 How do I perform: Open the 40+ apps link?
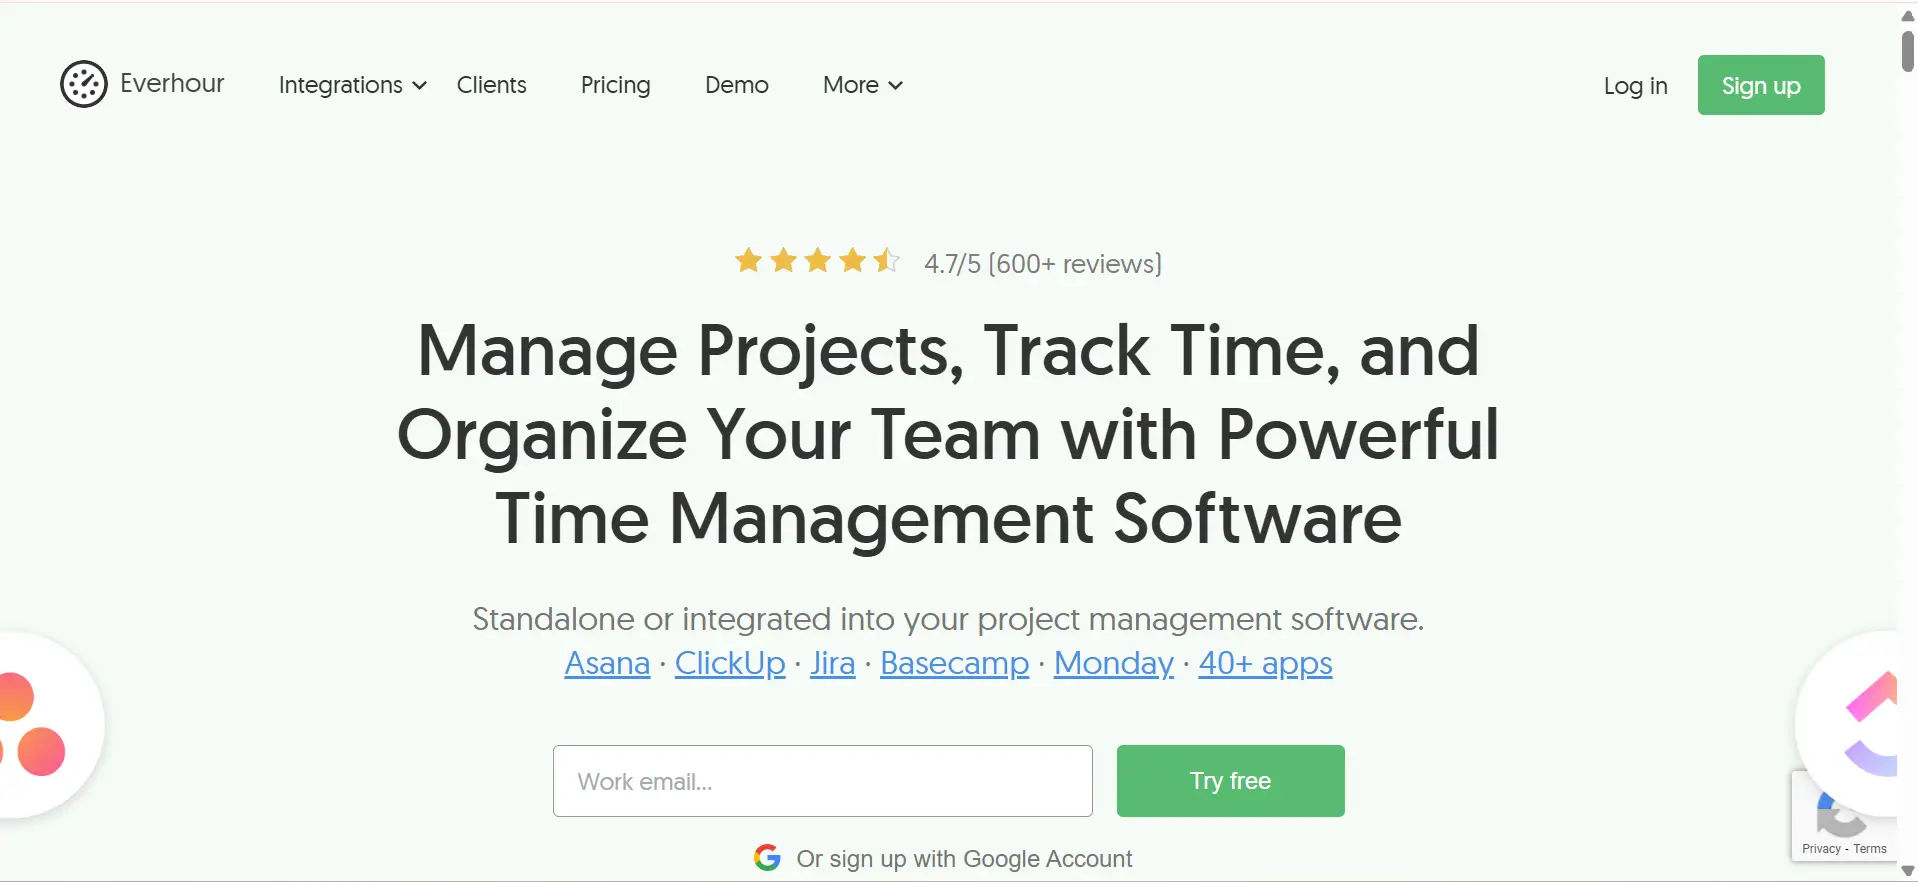(1265, 663)
